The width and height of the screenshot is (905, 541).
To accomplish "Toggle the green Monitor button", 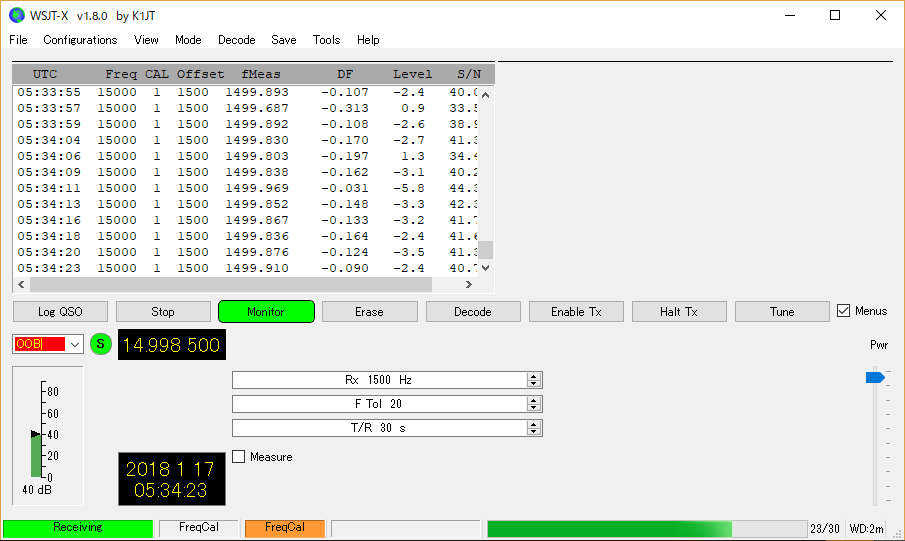I will pyautogui.click(x=266, y=312).
